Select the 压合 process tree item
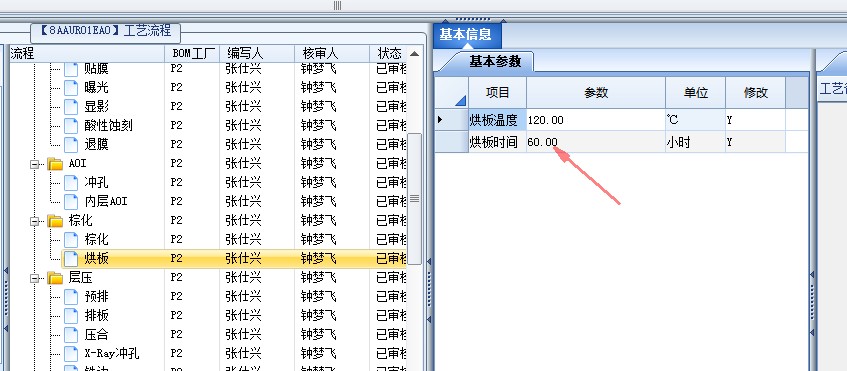Viewport: 847px width, 371px height. [96, 335]
